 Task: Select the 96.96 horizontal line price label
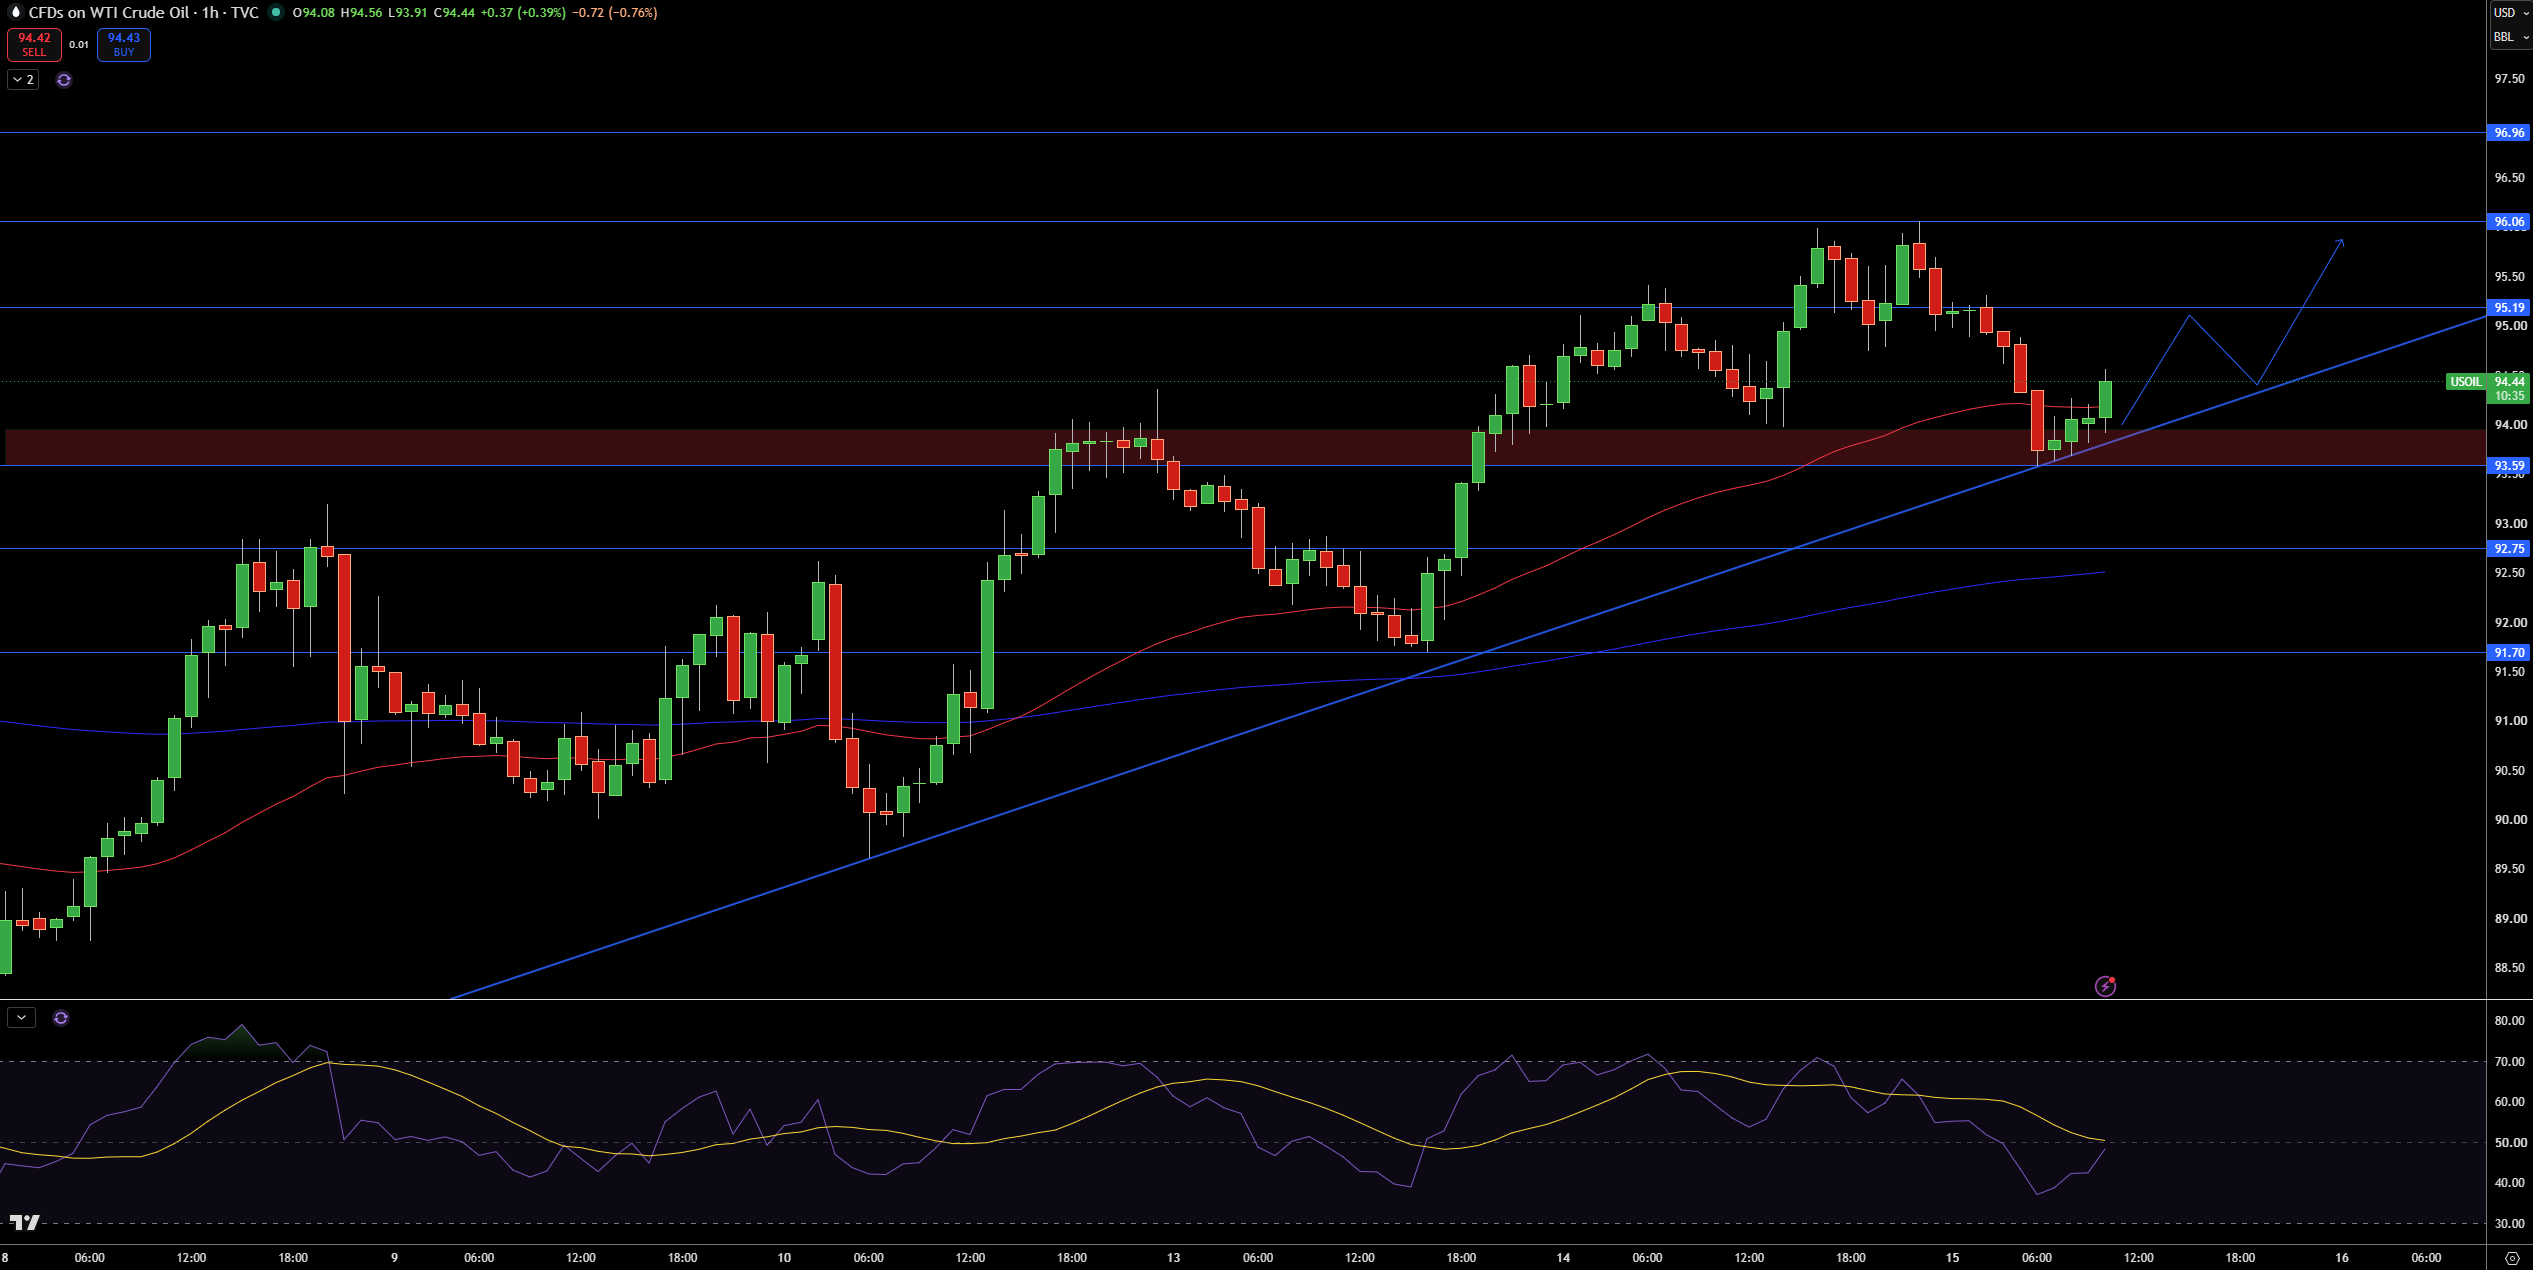point(2508,133)
